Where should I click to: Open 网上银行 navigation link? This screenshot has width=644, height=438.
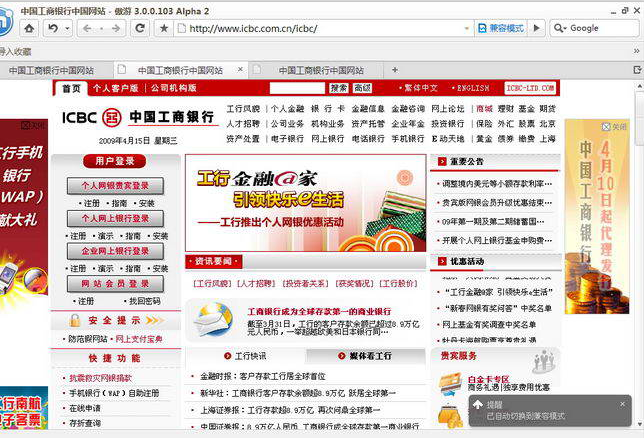tap(327, 139)
